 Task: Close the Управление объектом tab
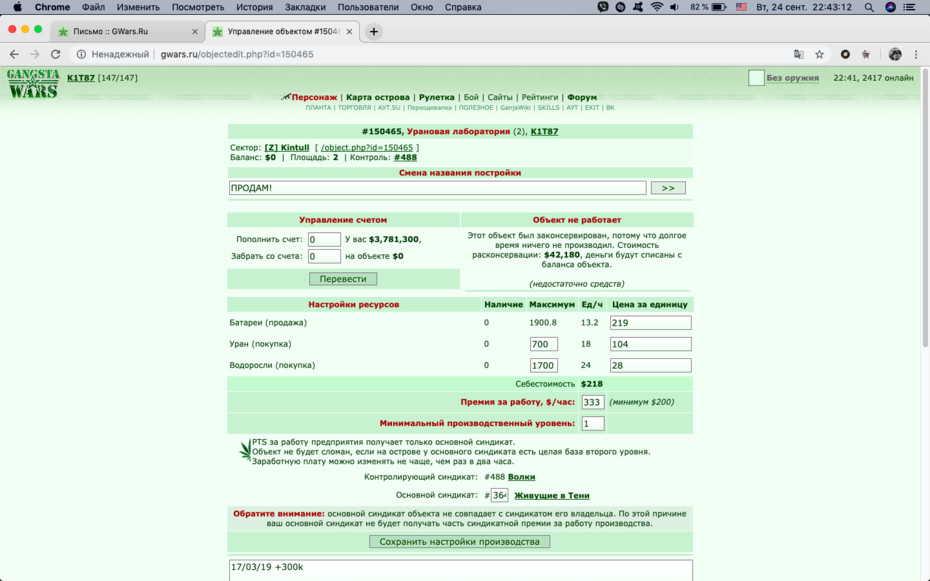[x=349, y=31]
